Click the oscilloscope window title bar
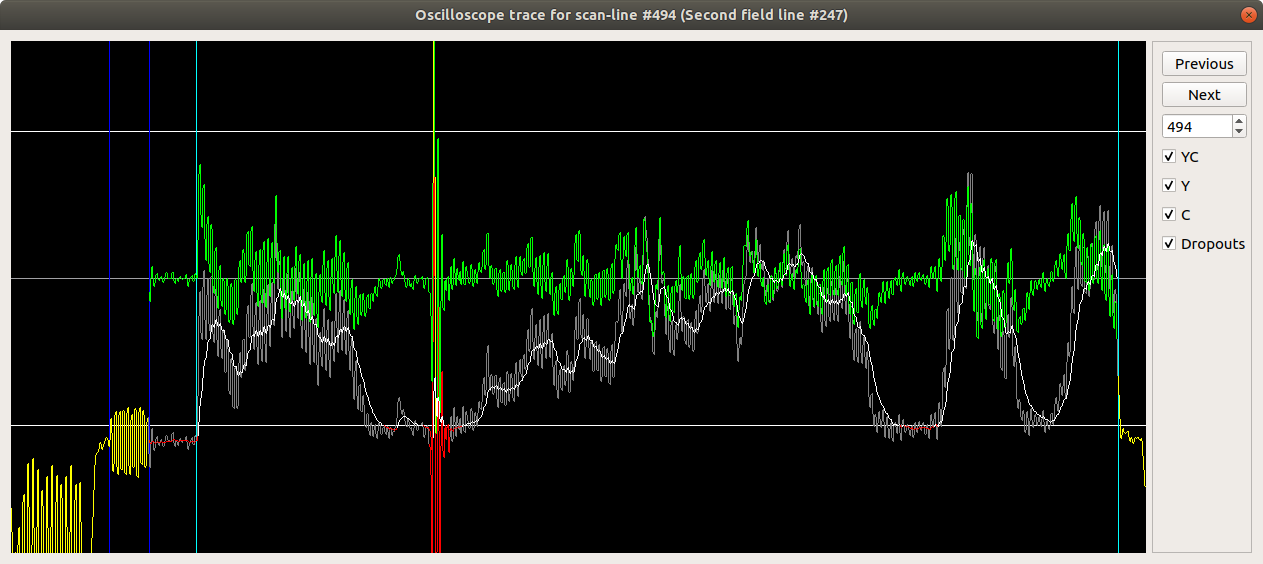1263x564 pixels. (x=632, y=14)
